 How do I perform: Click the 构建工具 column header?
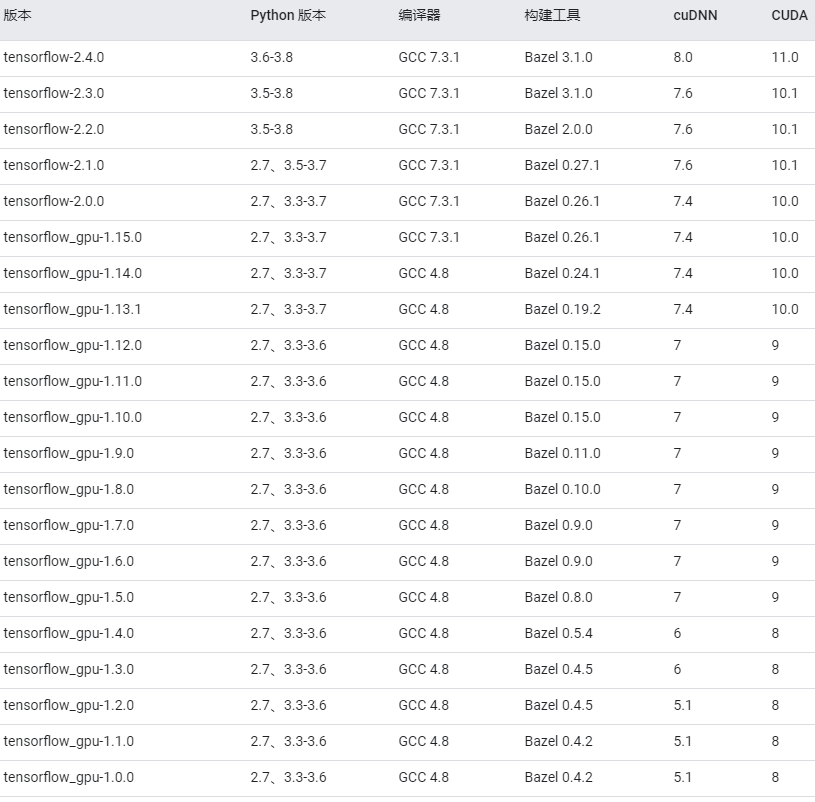coord(552,15)
